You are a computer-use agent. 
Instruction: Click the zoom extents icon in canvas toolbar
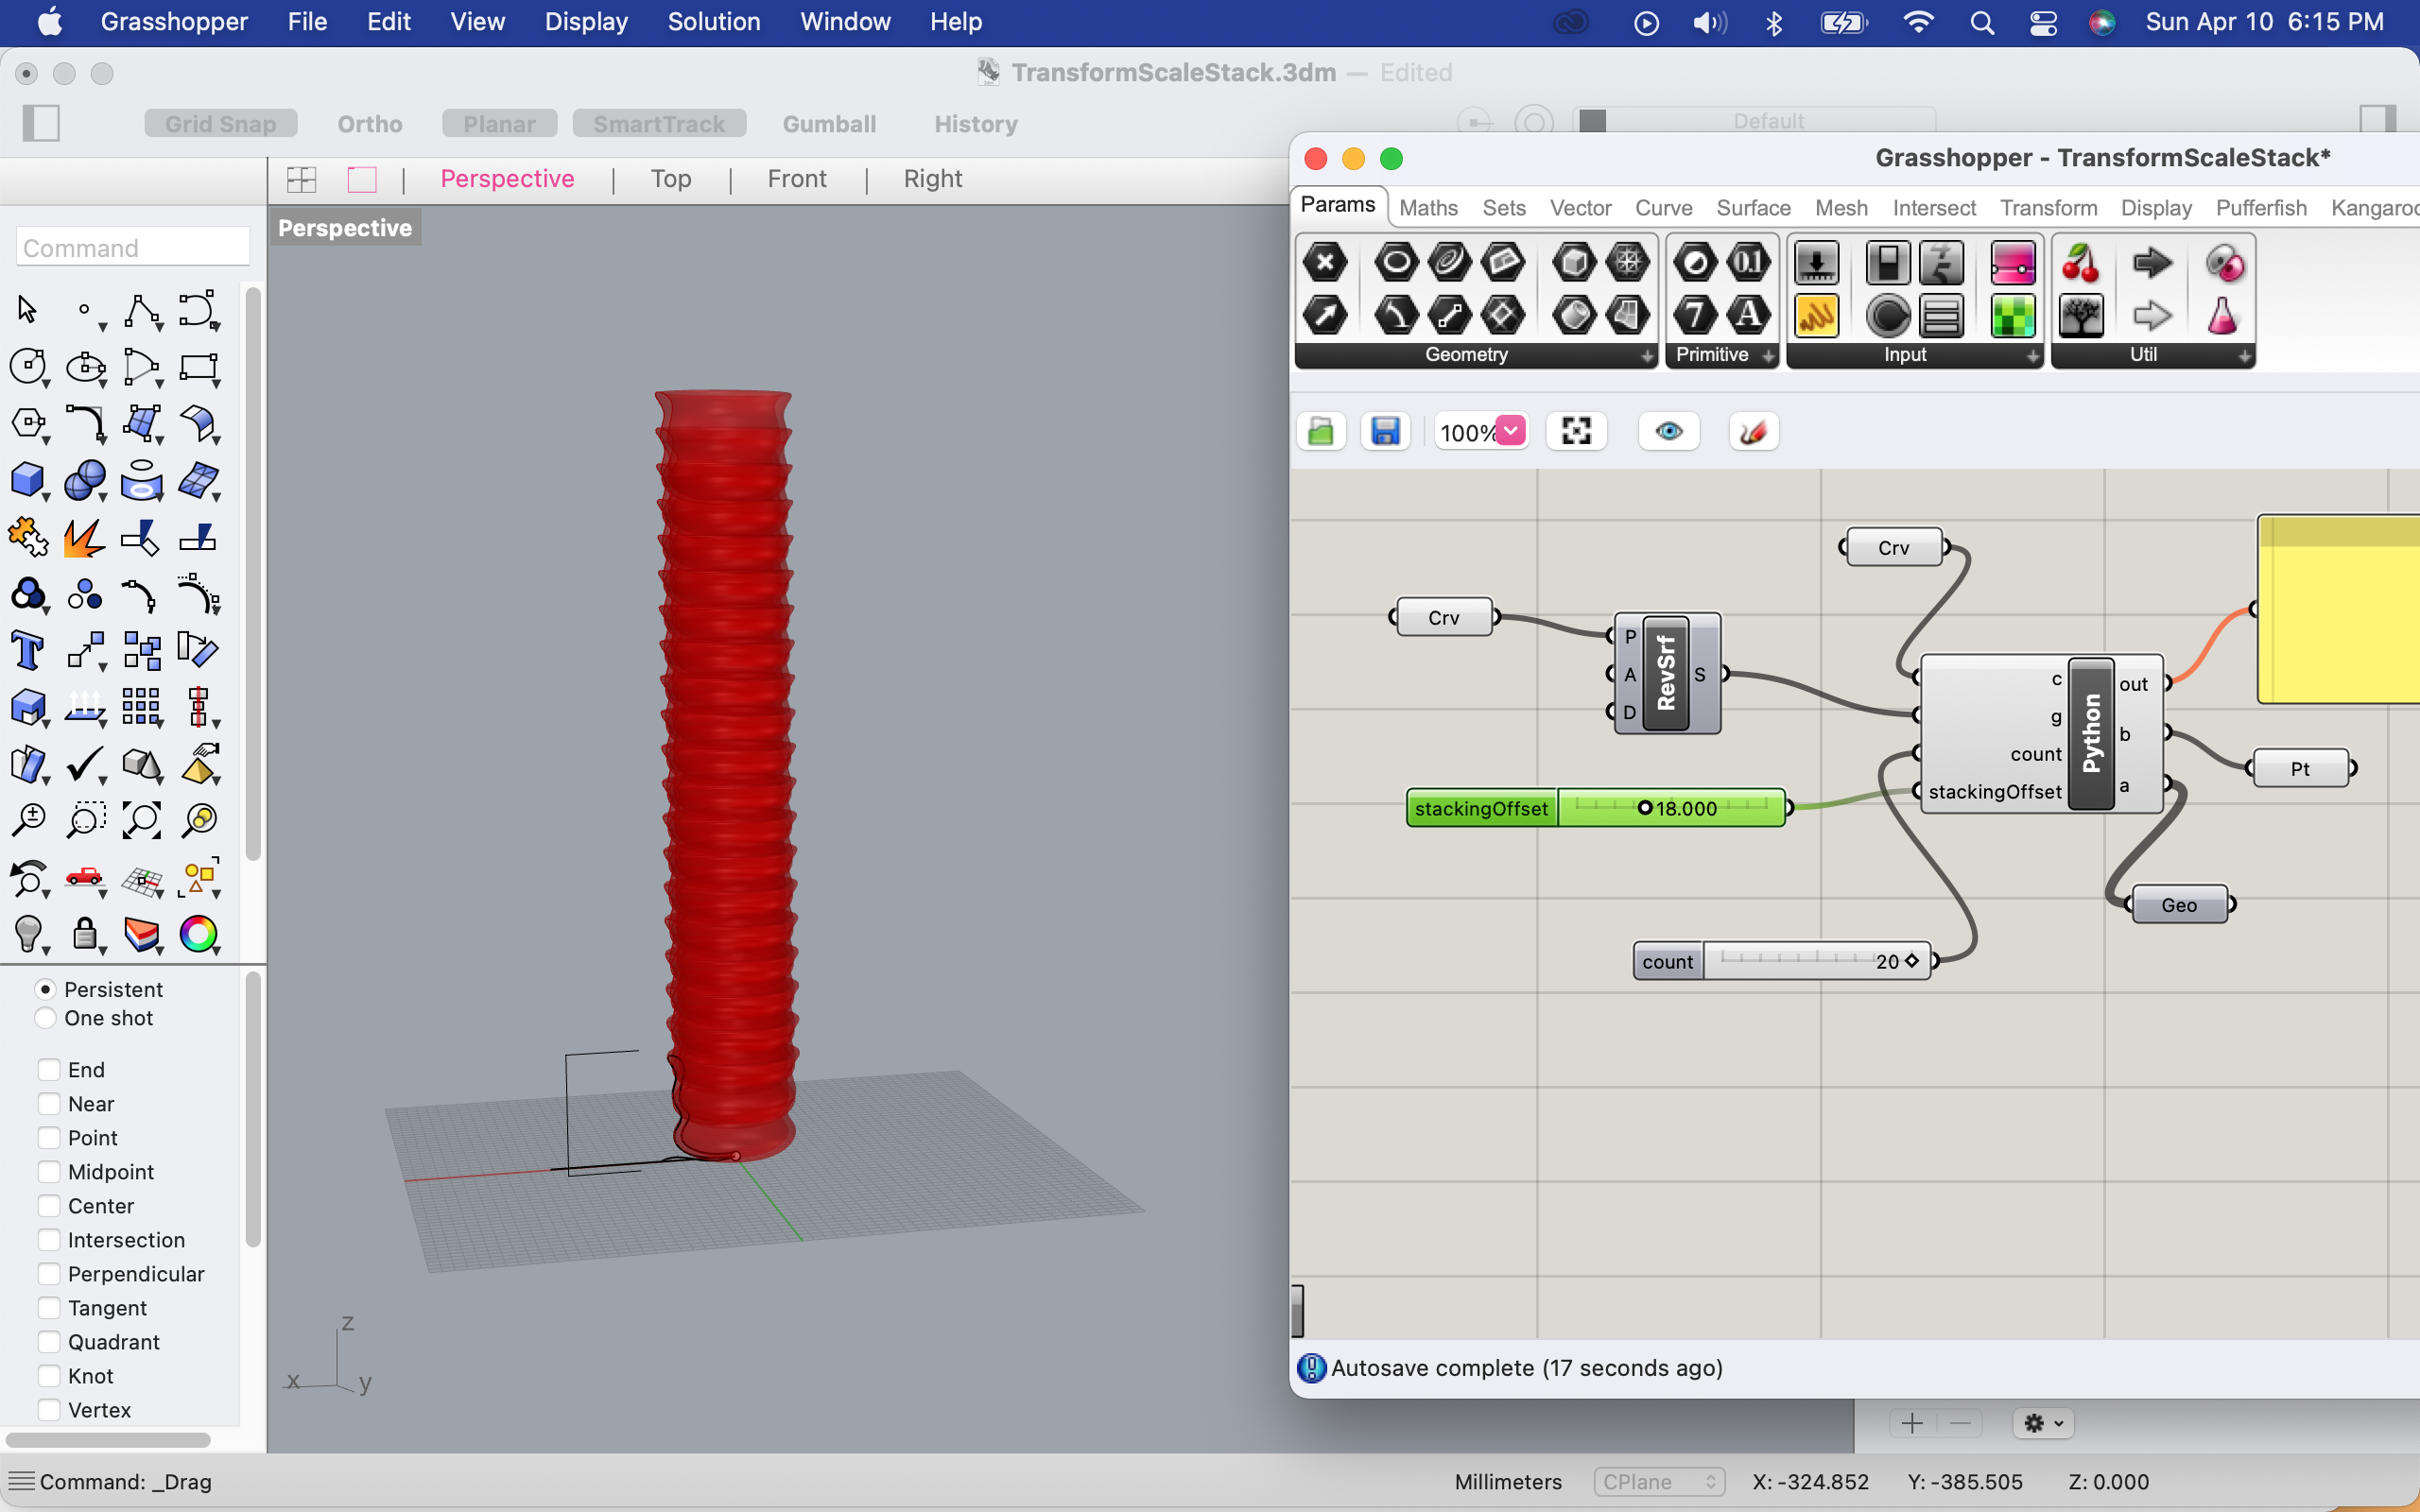pos(1576,432)
